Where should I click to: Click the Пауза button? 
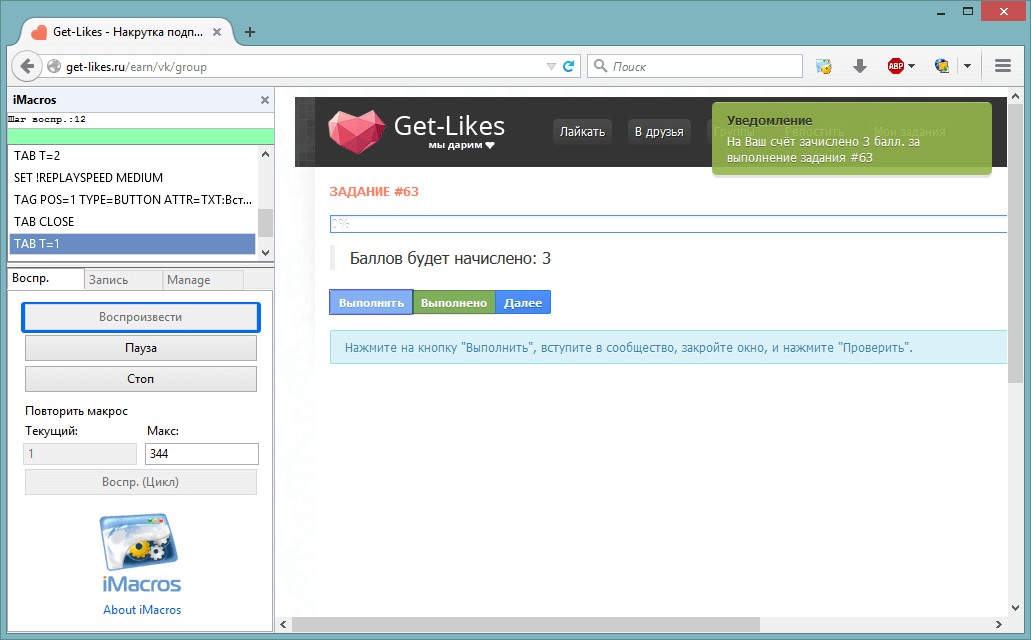(x=141, y=348)
